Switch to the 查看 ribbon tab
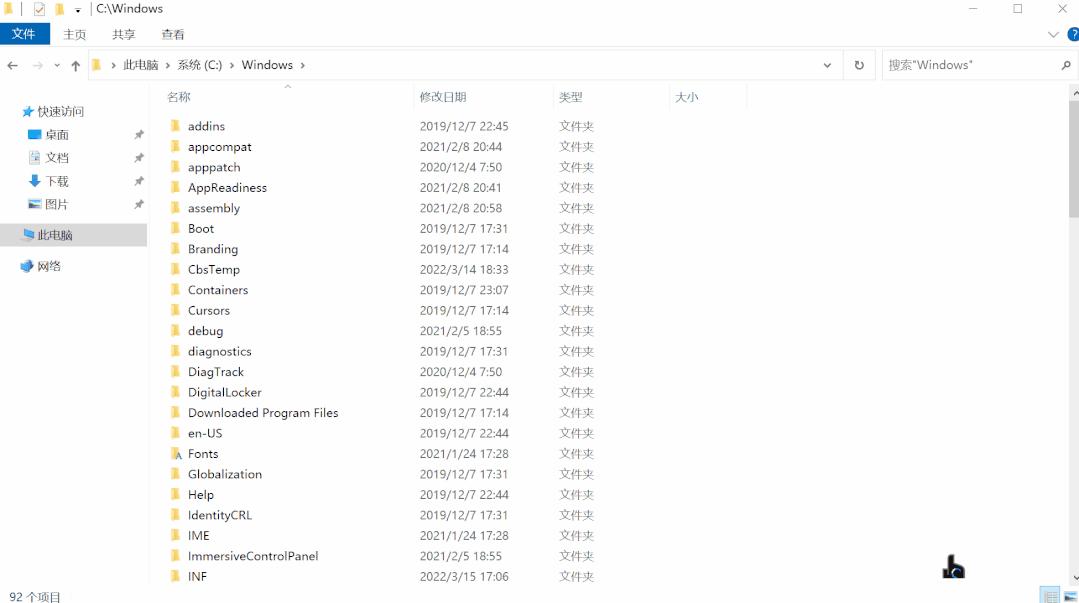 point(173,34)
